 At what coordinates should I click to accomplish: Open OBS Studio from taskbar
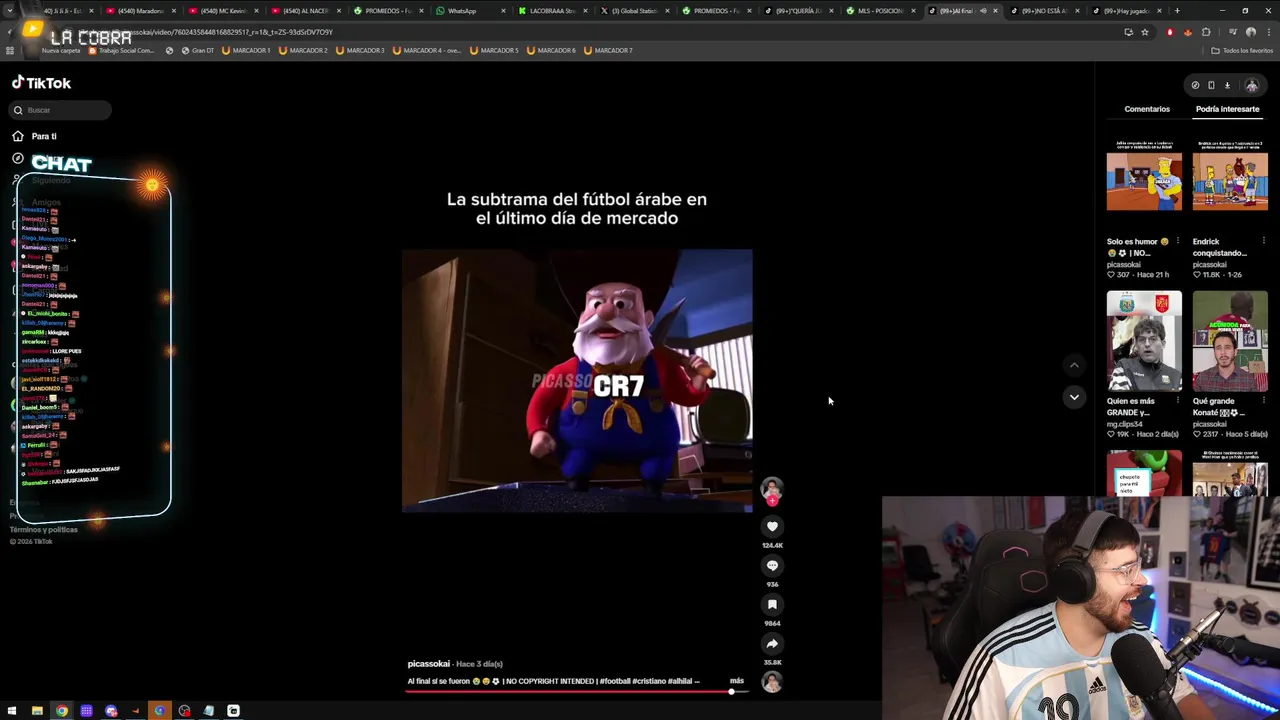coord(184,711)
